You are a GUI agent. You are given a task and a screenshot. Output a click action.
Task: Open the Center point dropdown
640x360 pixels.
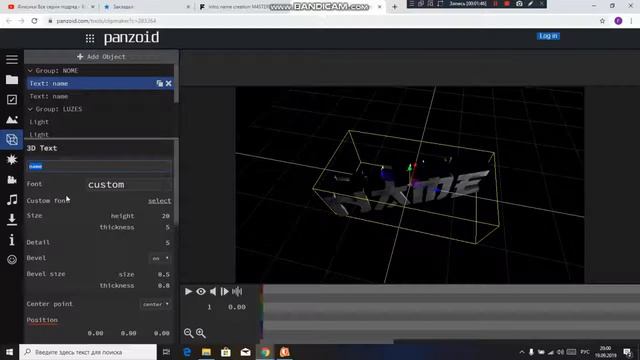pos(156,304)
